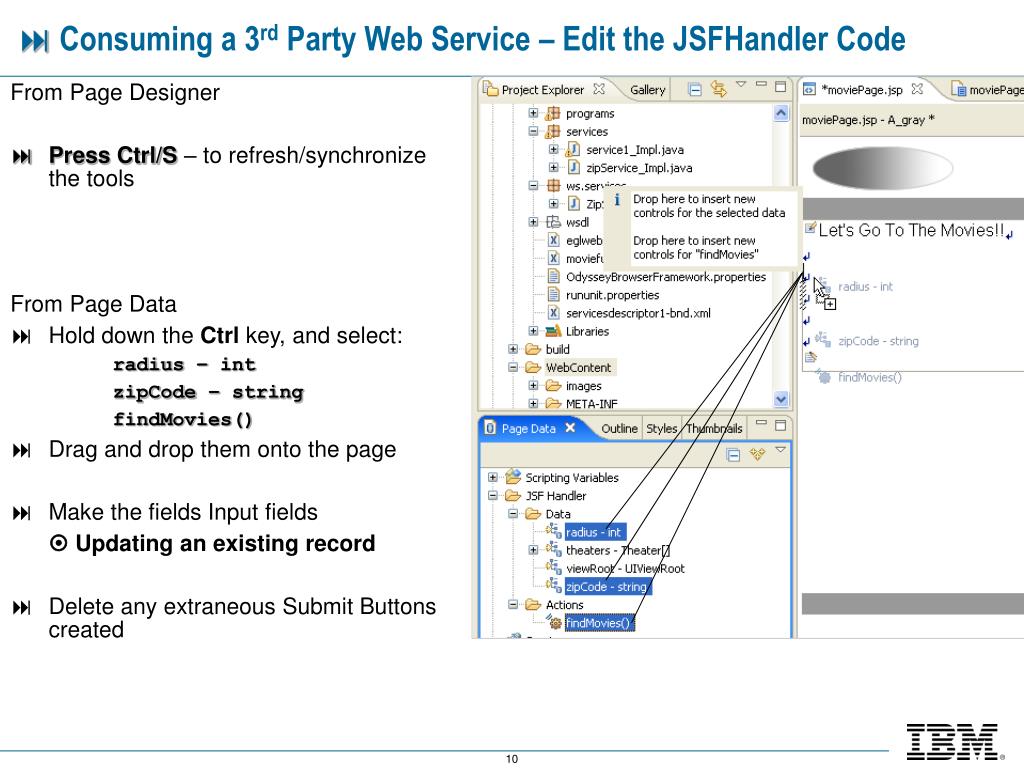Expand the build folder node
Screen dimensions: 1024x768
pyautogui.click(x=513, y=349)
